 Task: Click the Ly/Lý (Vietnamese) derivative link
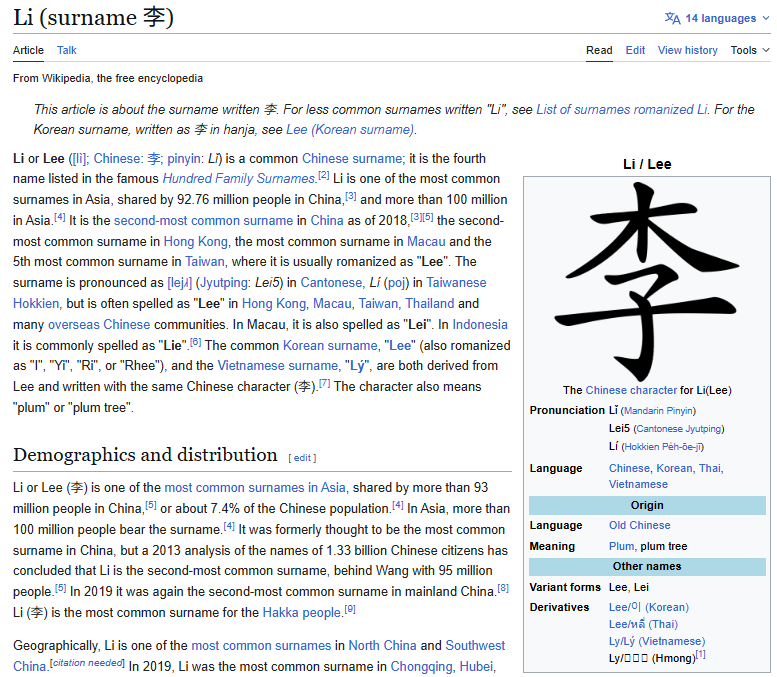point(657,642)
